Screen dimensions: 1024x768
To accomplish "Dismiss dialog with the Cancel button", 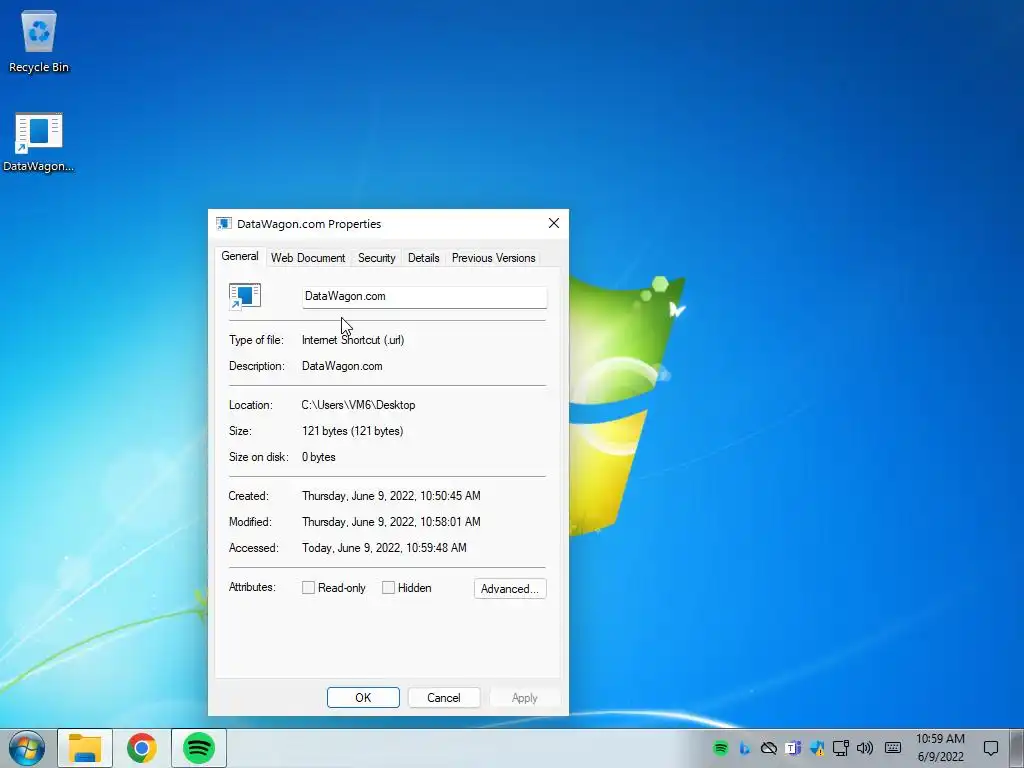I will (444, 697).
